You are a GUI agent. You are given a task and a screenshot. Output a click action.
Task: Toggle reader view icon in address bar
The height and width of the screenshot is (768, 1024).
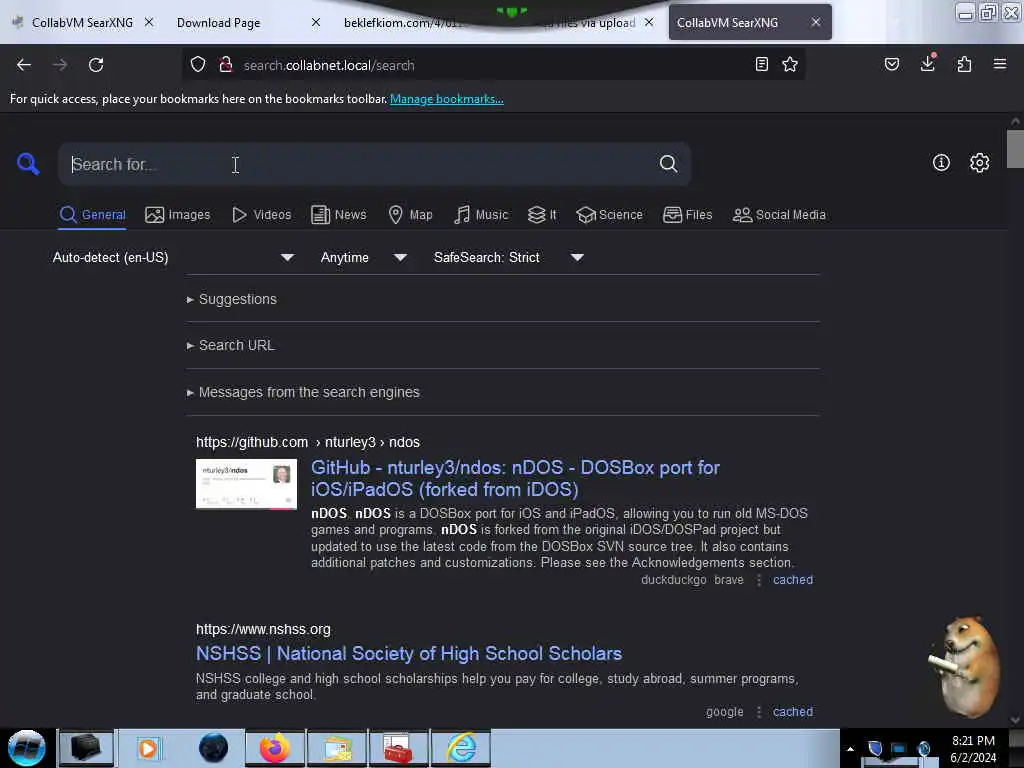click(x=761, y=64)
